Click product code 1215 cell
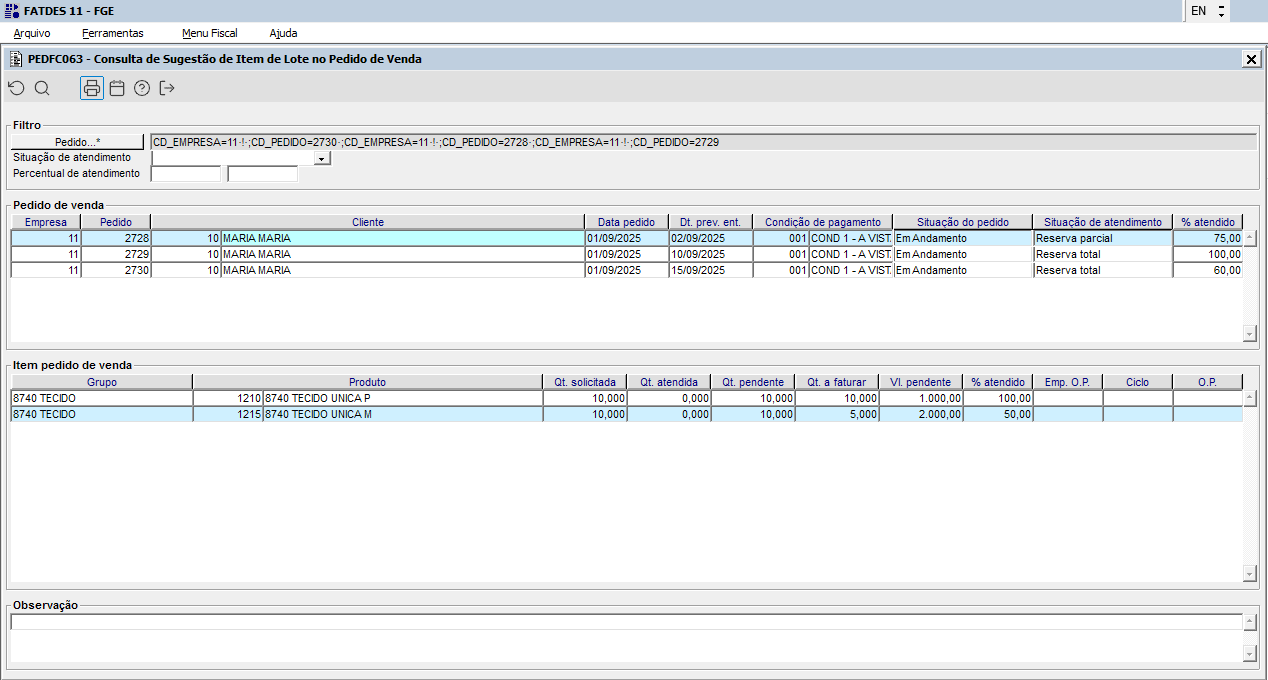 tap(228, 414)
